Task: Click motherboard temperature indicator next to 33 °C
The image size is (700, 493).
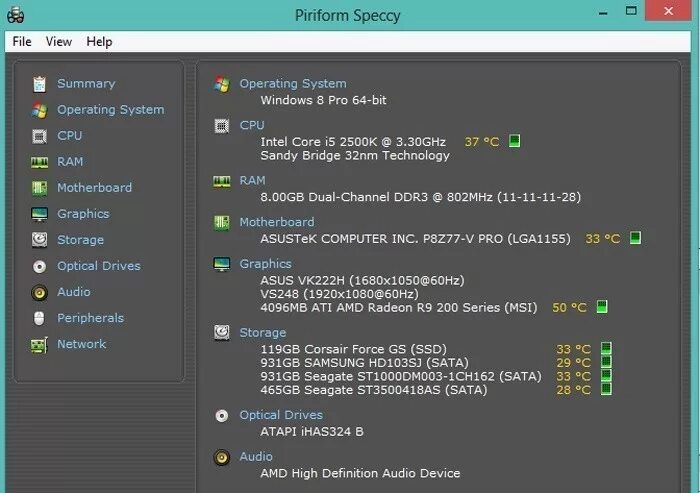Action: [635, 238]
